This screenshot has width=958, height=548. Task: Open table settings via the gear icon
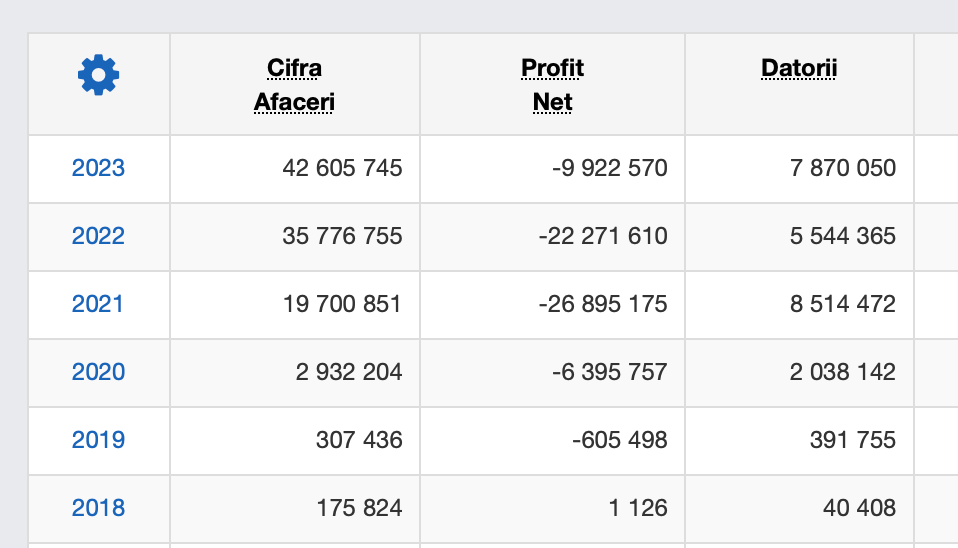[x=98, y=75]
